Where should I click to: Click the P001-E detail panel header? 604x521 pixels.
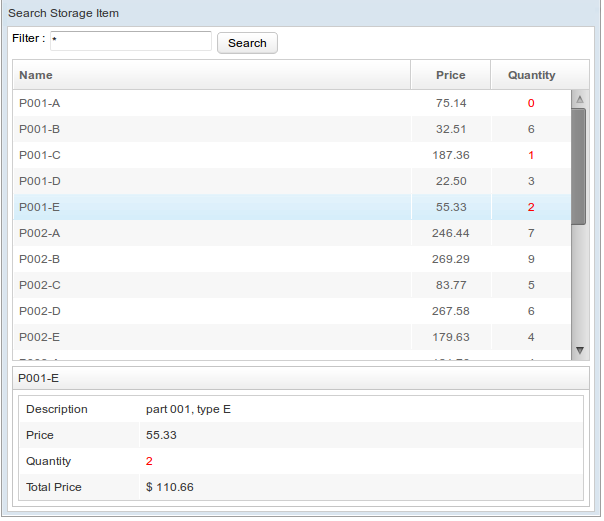pyautogui.click(x=300, y=378)
